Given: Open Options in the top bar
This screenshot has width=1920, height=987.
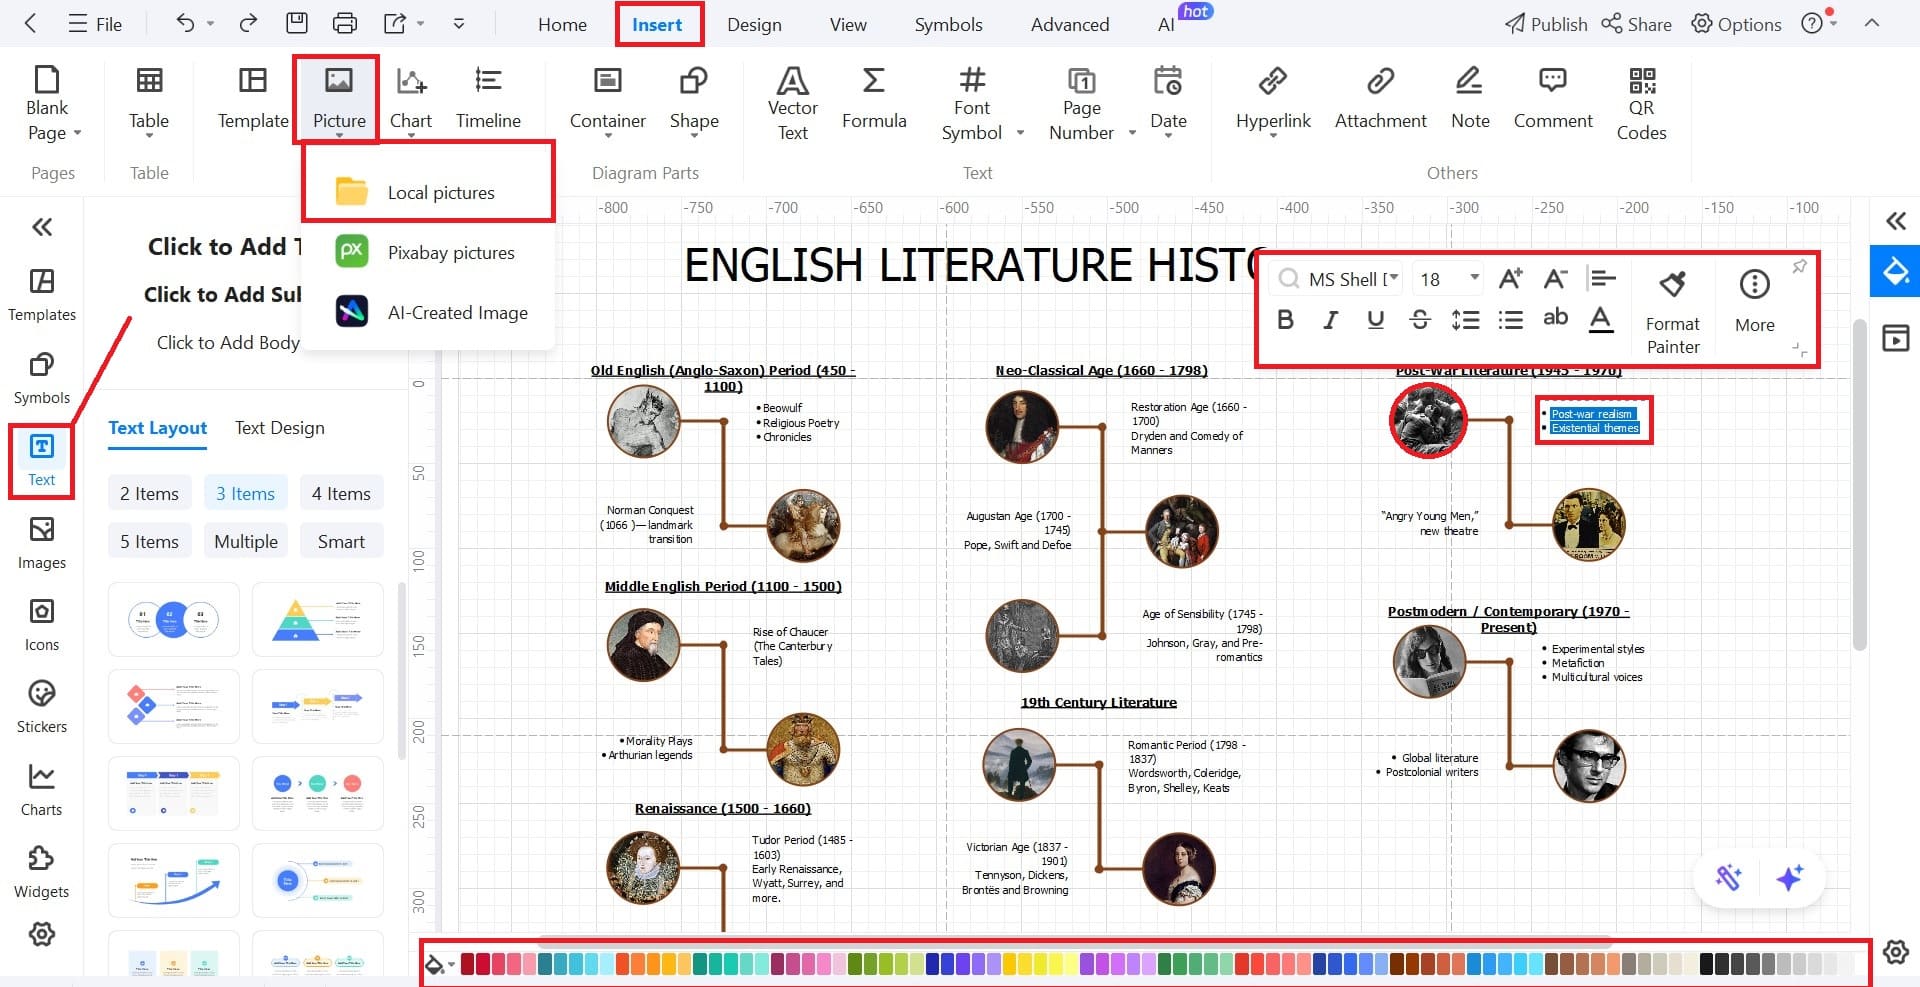Looking at the screenshot, I should tap(1736, 24).
